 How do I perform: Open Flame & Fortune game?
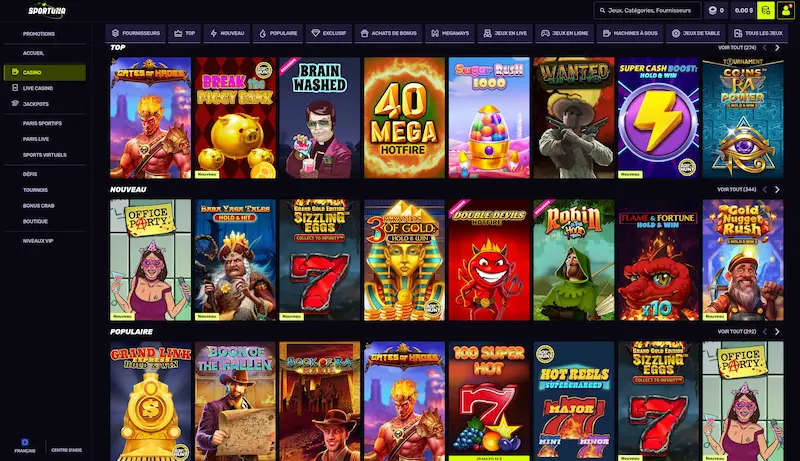tap(659, 260)
